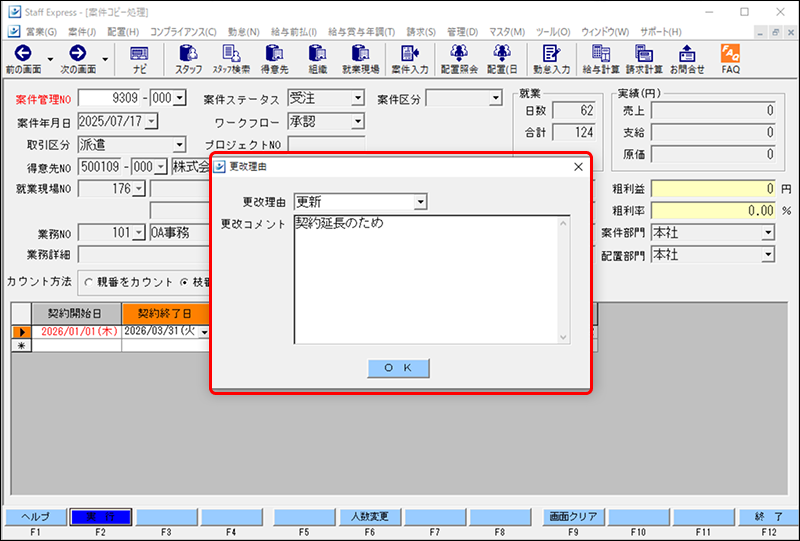Open the FAQ toolbar icon
This screenshot has width=800, height=541.
(730, 53)
